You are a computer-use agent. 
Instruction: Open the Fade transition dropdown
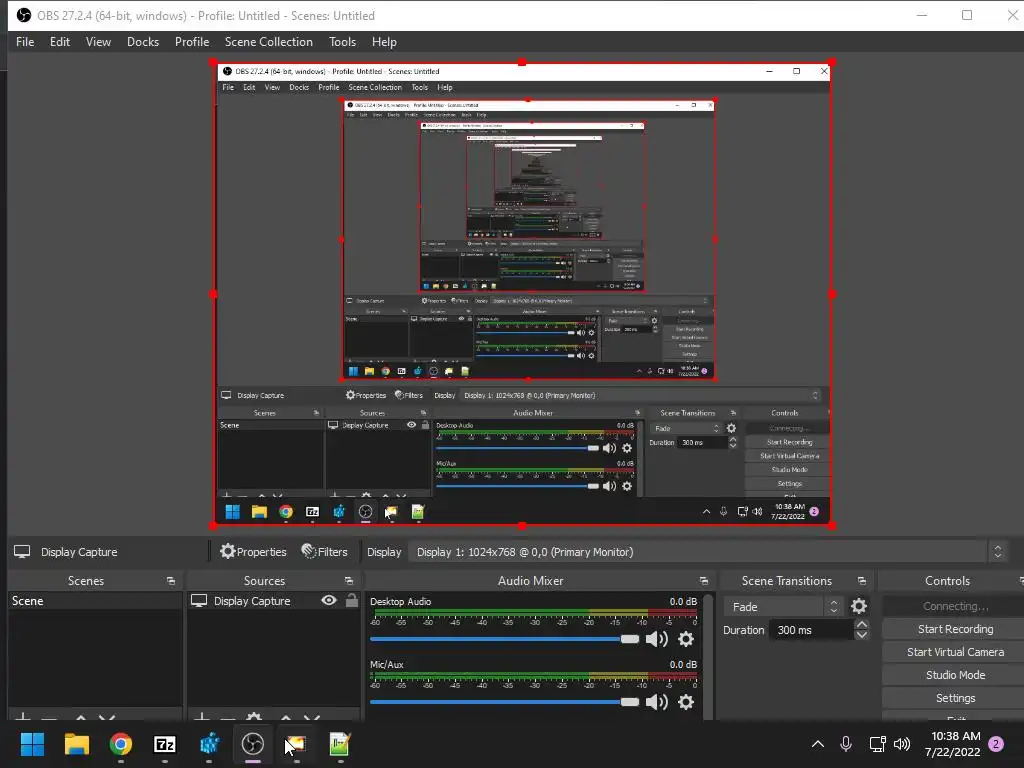[x=783, y=607]
